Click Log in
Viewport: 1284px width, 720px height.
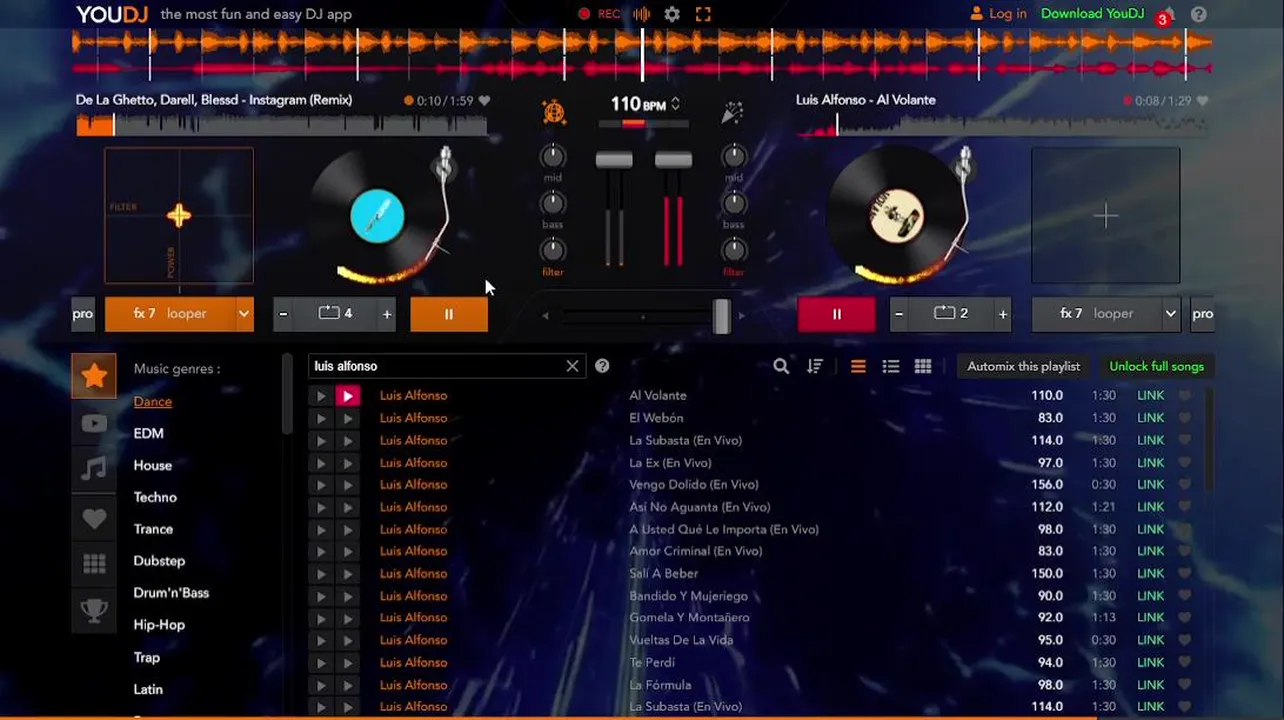tap(998, 14)
